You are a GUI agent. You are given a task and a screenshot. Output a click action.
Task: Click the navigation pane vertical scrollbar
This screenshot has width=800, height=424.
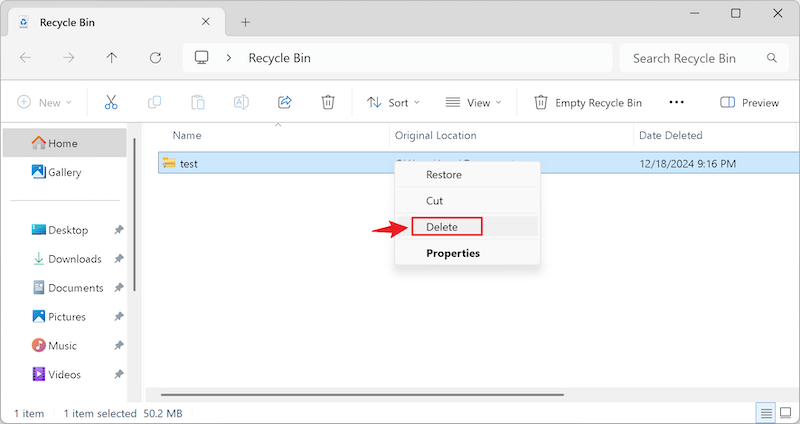(x=134, y=214)
